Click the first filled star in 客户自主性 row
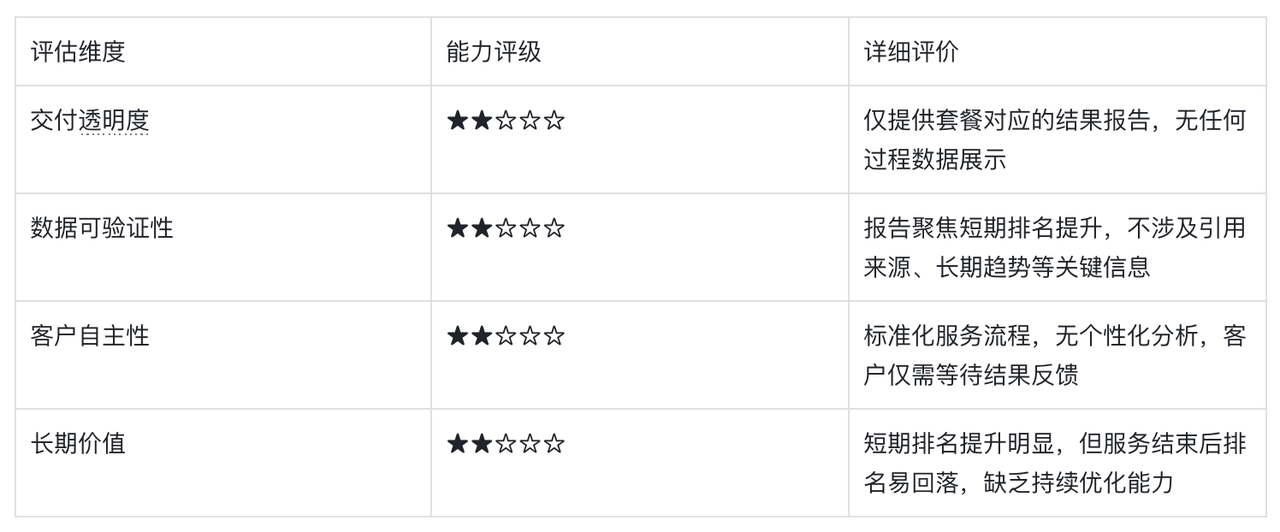 (x=458, y=336)
